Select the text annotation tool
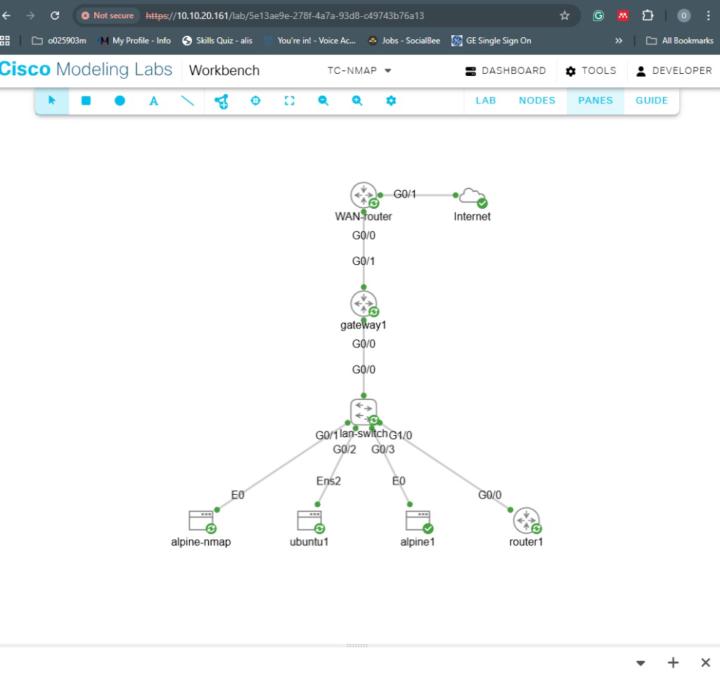Image resolution: width=720 pixels, height=691 pixels. tap(153, 101)
